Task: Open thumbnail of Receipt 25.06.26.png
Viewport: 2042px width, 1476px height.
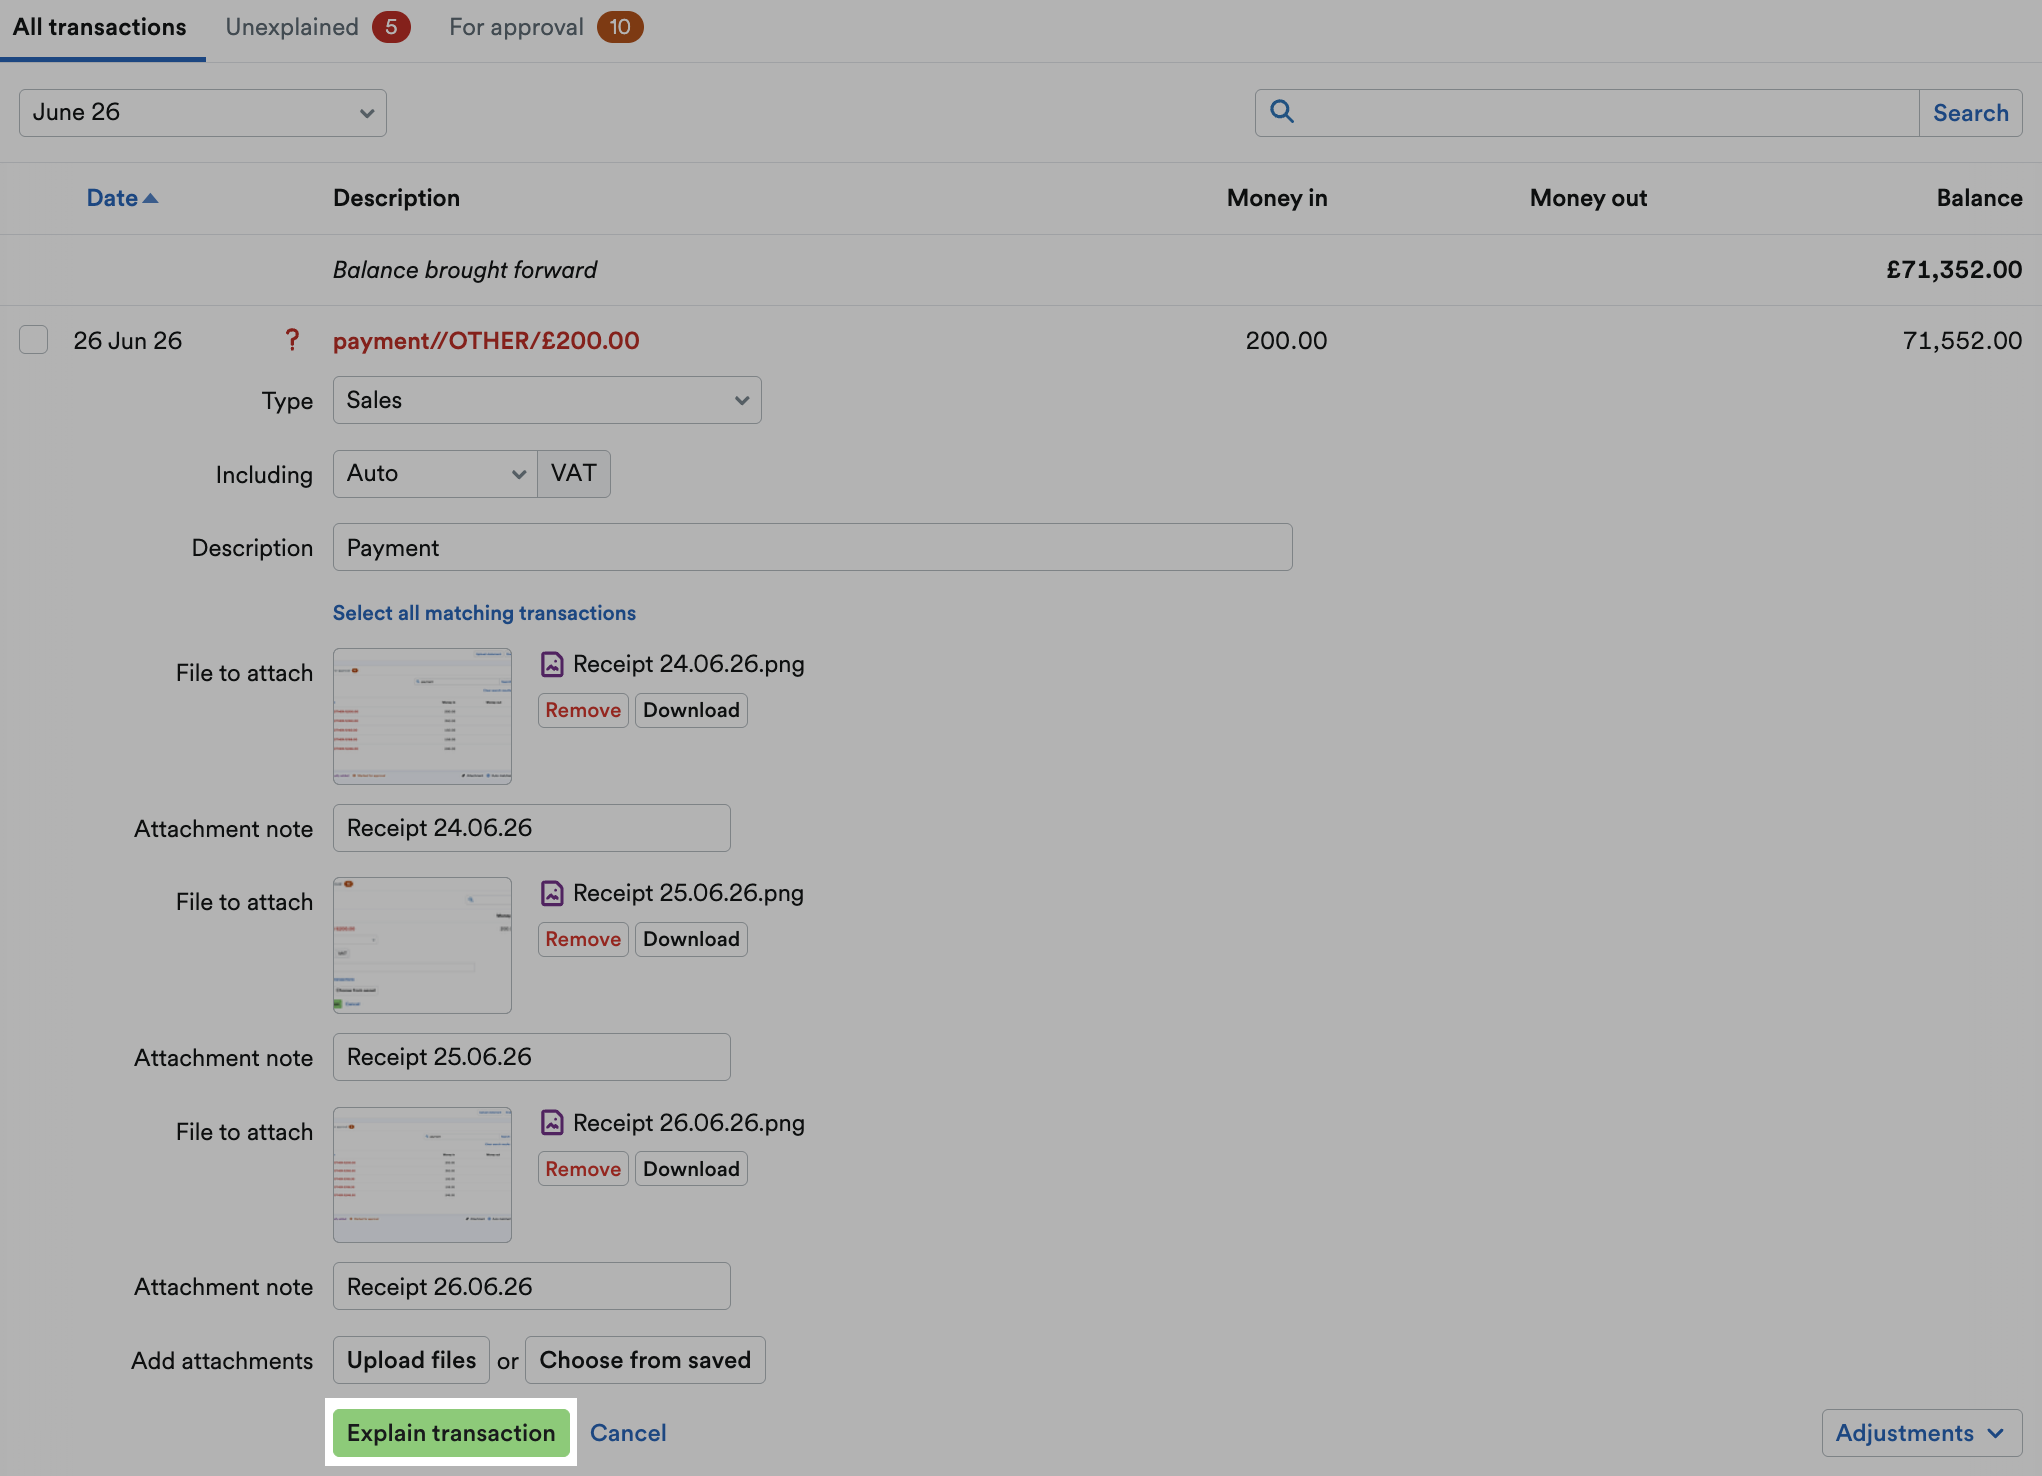Action: 422,945
